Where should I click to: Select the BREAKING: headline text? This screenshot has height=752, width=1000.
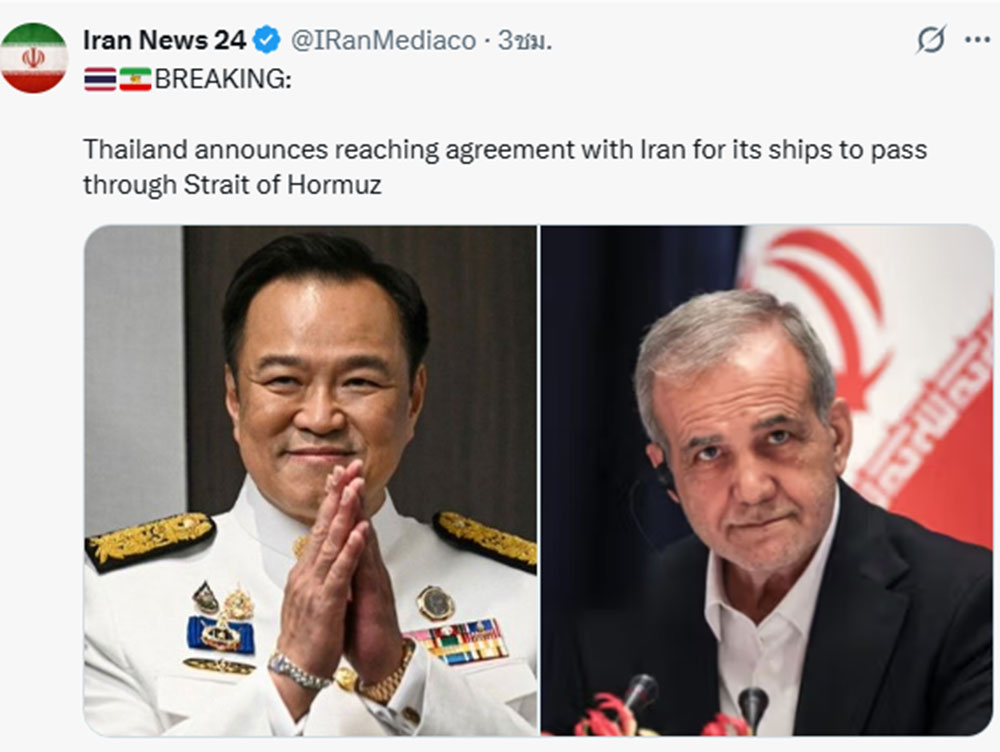click(x=223, y=79)
